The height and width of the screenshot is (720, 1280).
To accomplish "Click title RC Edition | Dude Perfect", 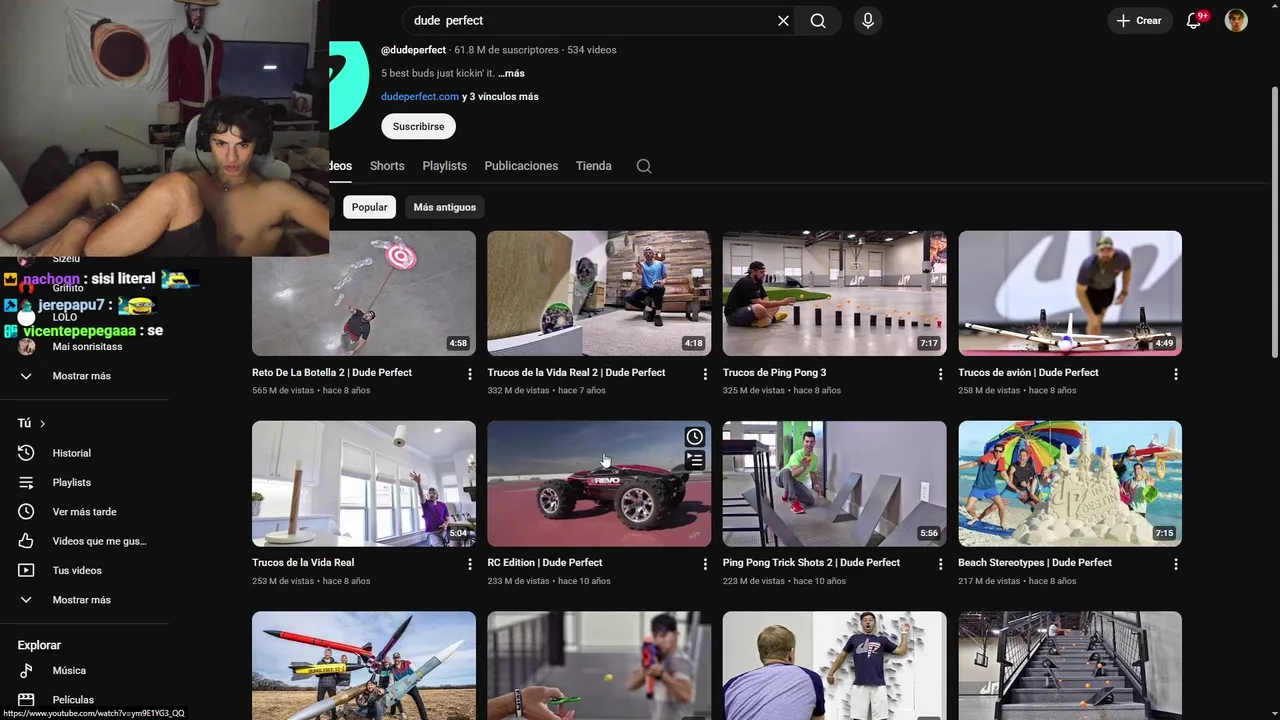I will [x=545, y=563].
